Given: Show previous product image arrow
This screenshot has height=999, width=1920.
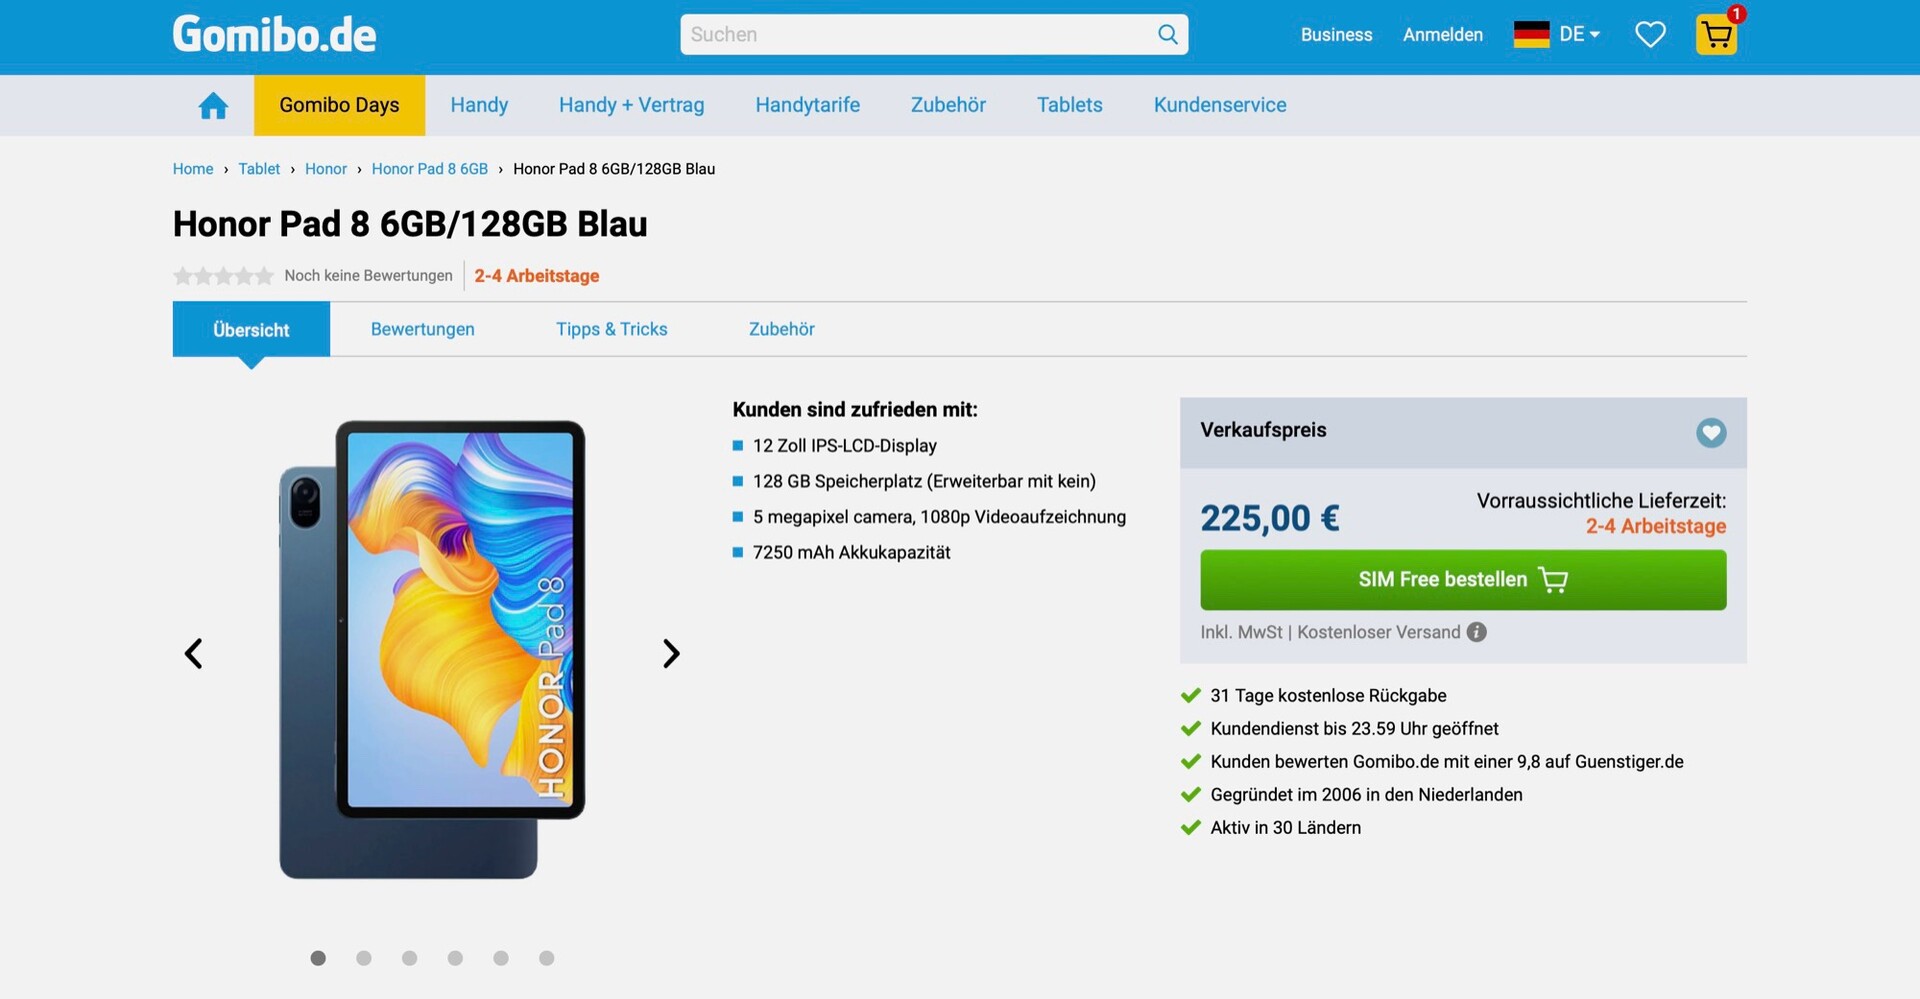Looking at the screenshot, I should (193, 654).
